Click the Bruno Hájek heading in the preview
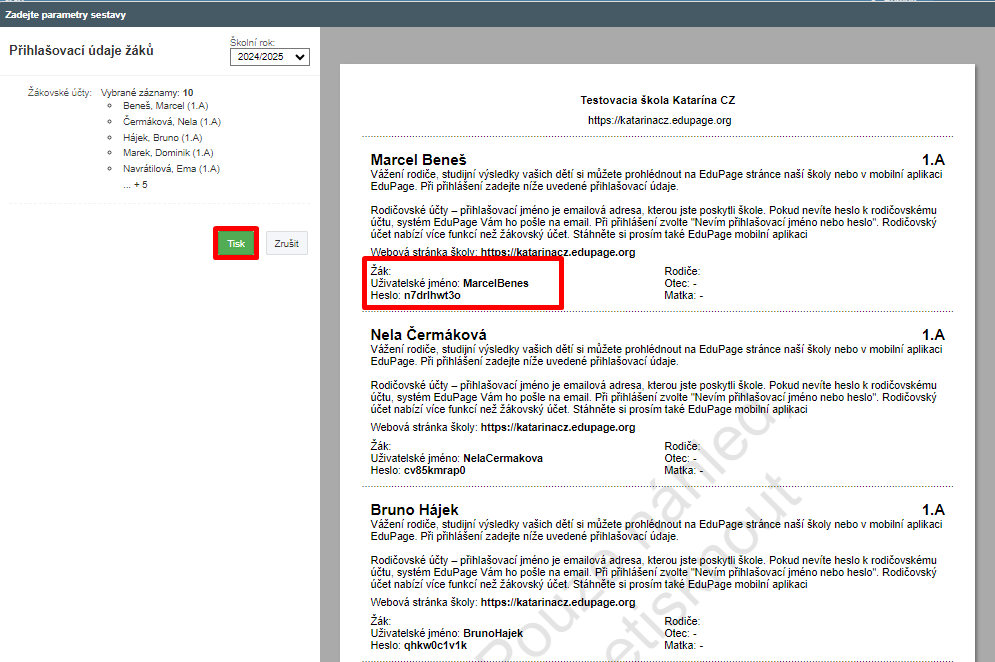The width and height of the screenshot is (995, 662). coord(414,510)
